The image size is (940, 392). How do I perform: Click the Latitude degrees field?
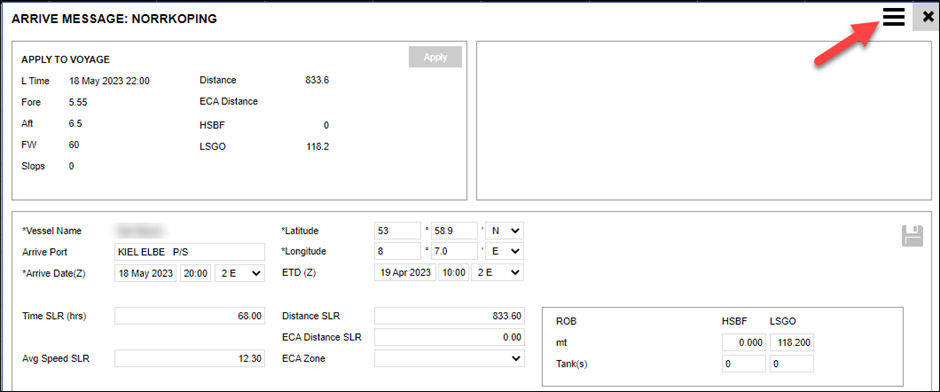(398, 231)
